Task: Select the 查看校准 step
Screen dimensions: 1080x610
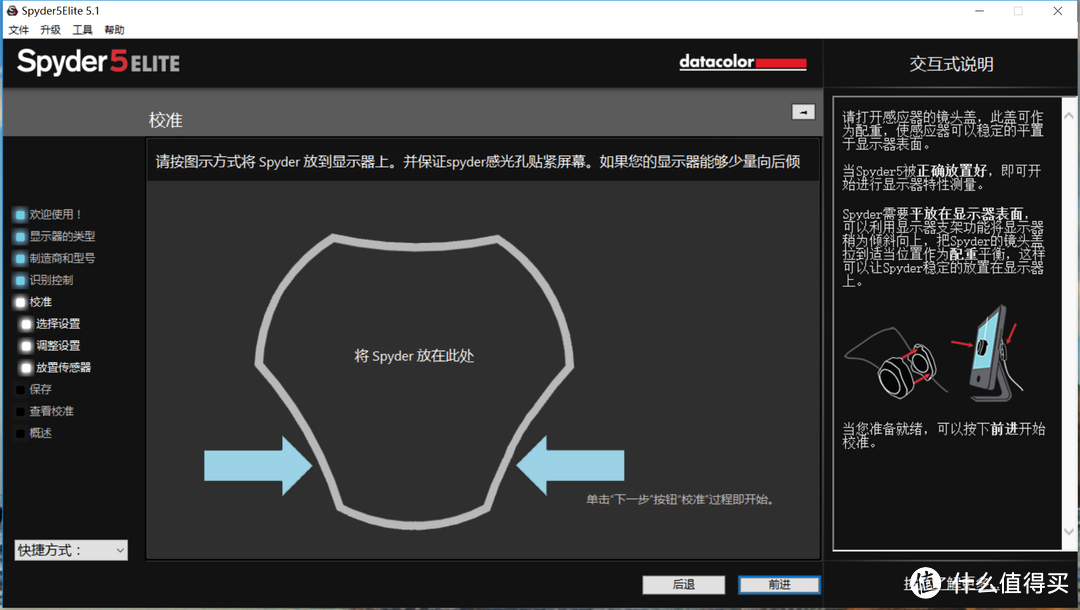Action: 44,412
